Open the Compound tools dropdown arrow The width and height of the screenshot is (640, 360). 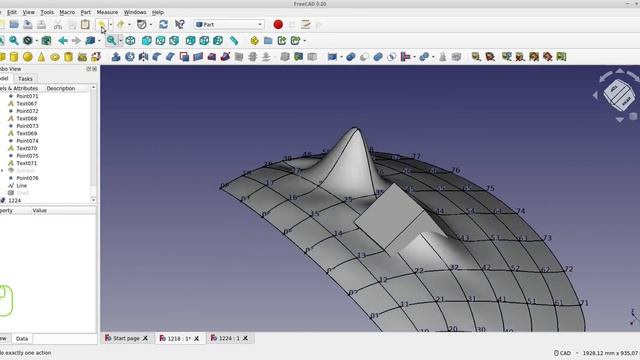(341, 57)
